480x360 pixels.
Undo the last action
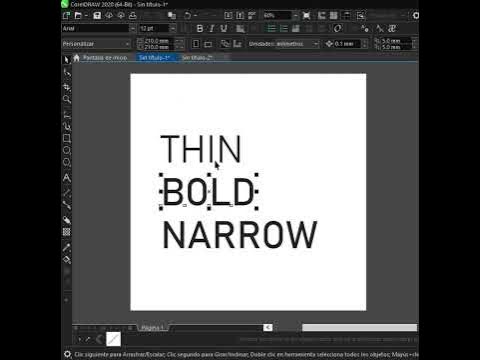(187, 15)
